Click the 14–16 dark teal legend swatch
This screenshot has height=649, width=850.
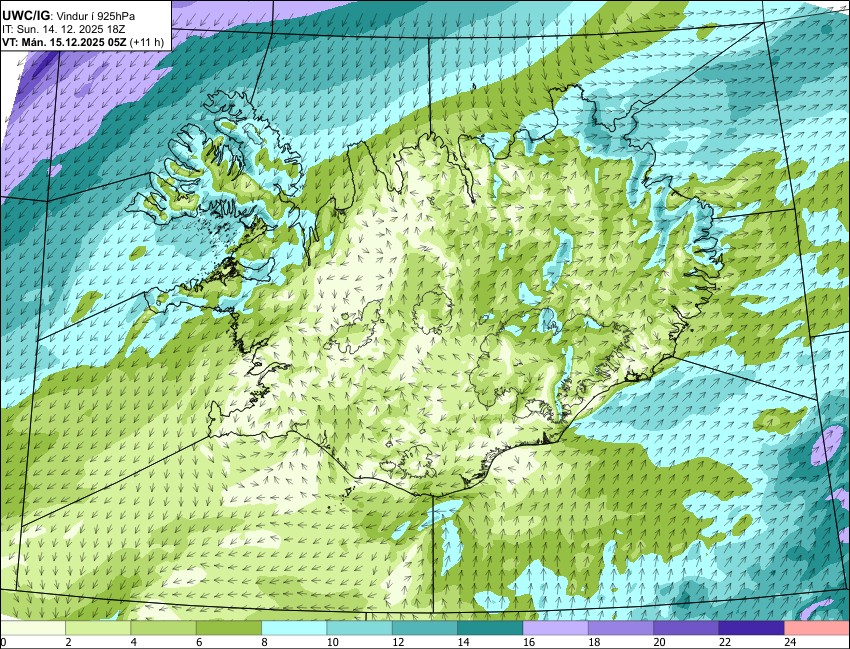tap(490, 628)
